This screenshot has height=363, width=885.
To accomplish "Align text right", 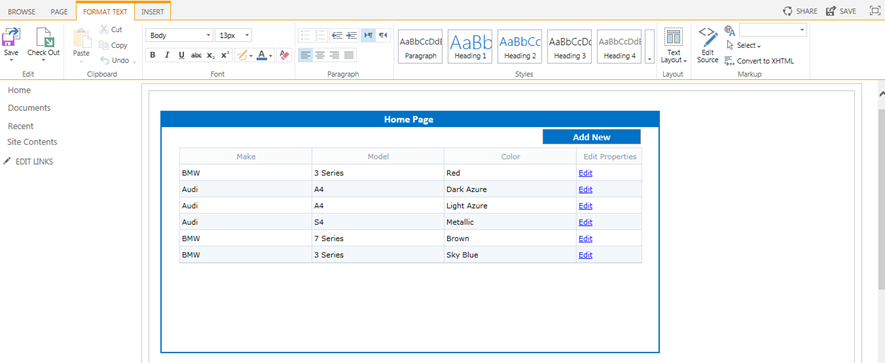I will pos(334,55).
